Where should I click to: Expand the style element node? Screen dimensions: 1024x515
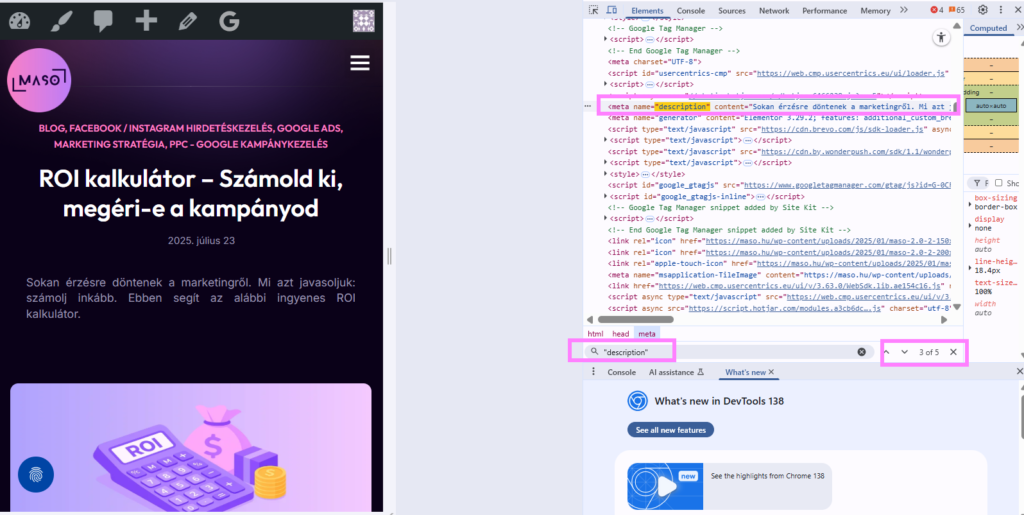[x=605, y=174]
